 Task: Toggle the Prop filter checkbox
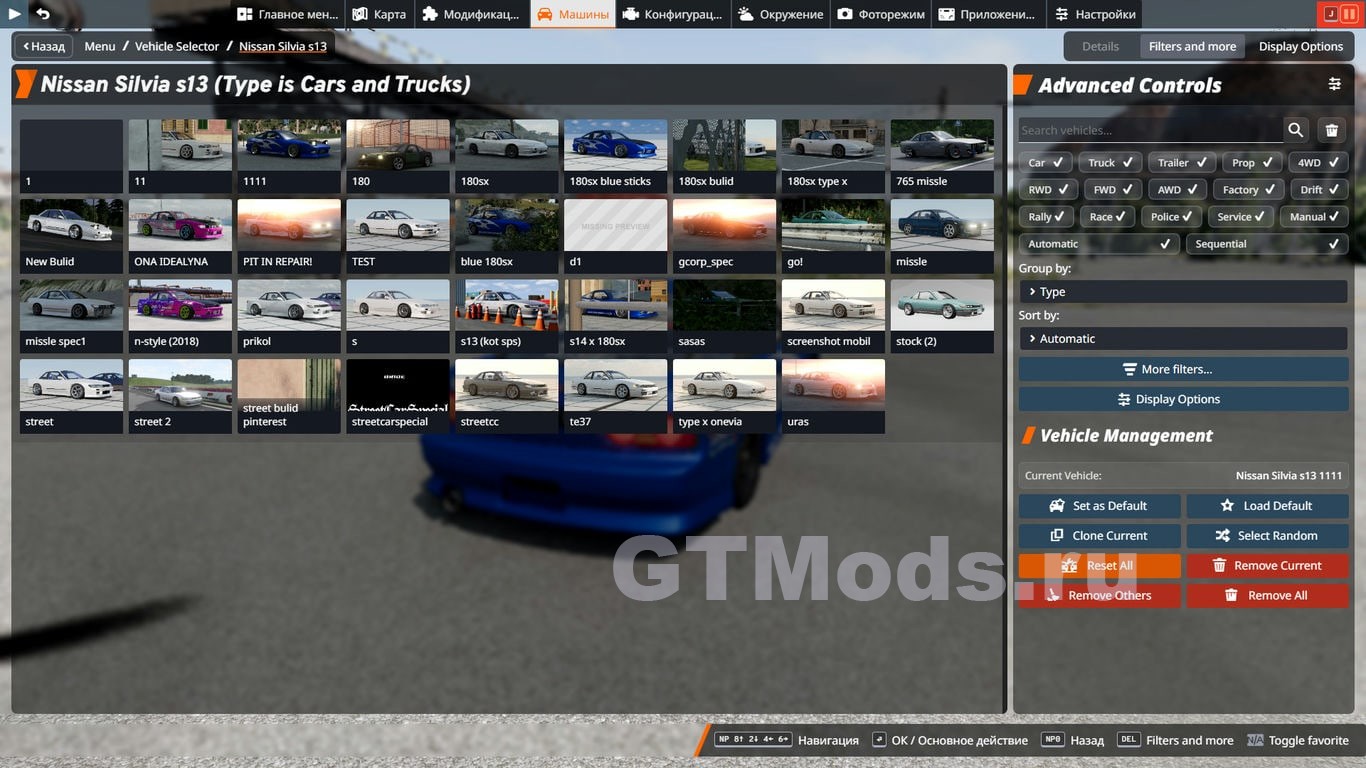click(x=1253, y=162)
